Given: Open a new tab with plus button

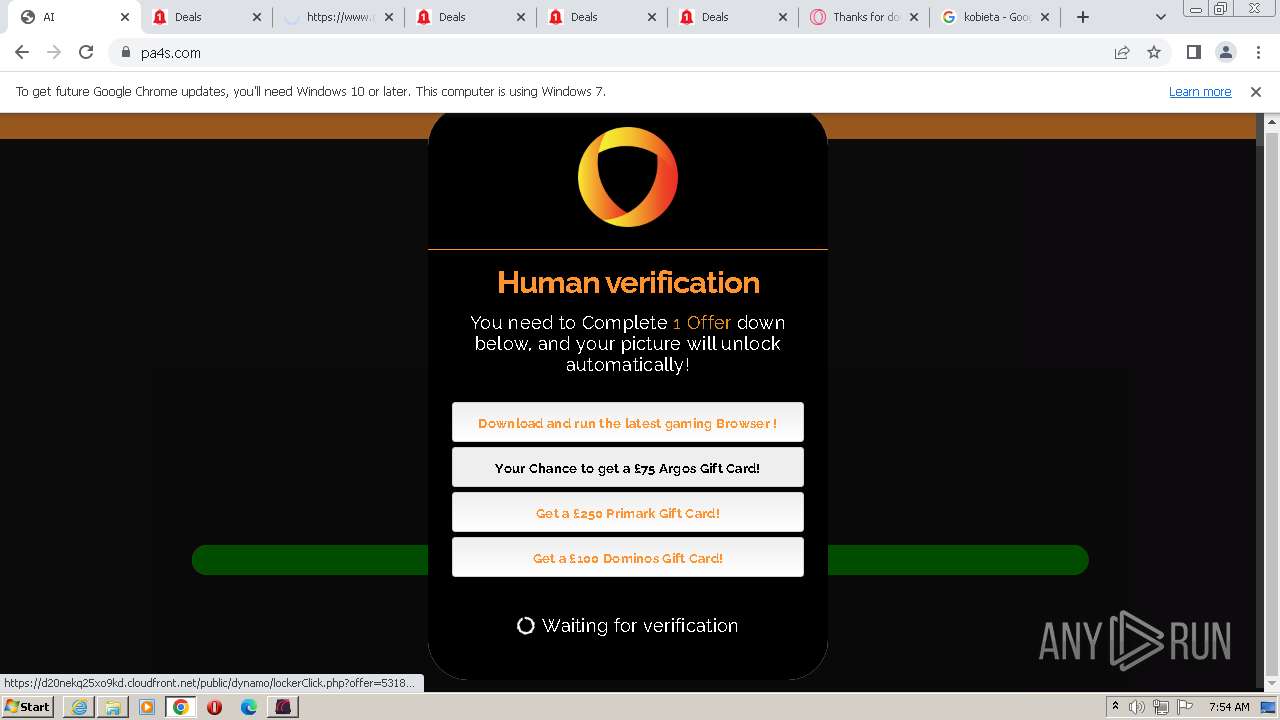Looking at the screenshot, I should pos(1082,17).
